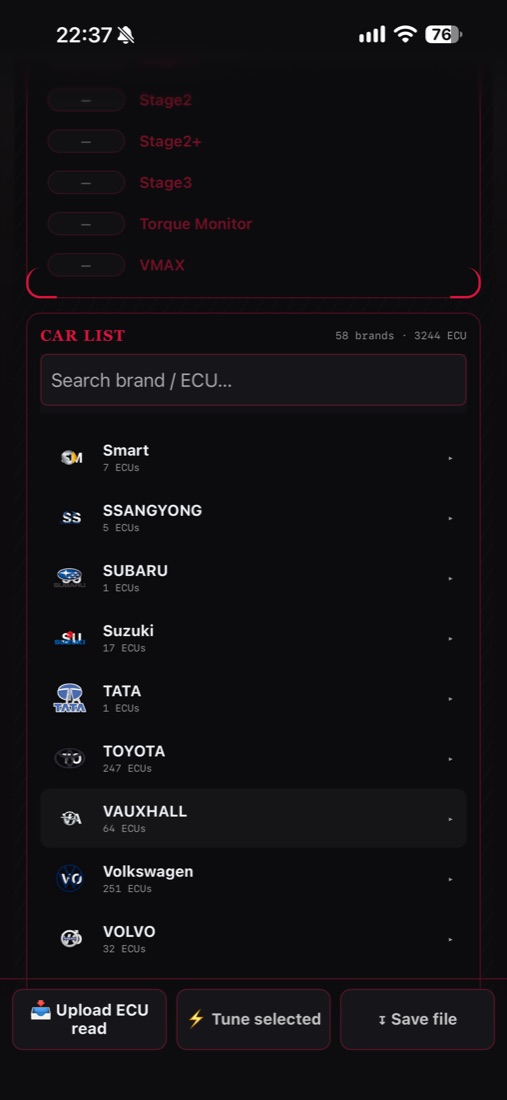Toggle the Stage3 option switch
This screenshot has width=507, height=1100.
coord(86,182)
